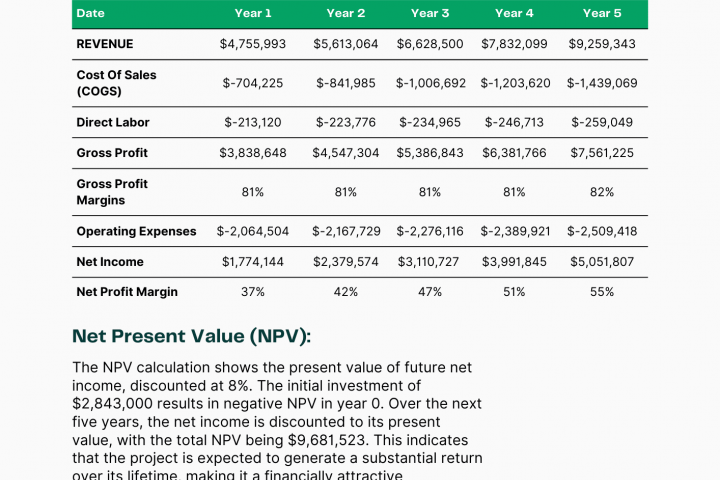720x480 pixels.
Task: Click the REVENUE row label
Action: coord(105,44)
